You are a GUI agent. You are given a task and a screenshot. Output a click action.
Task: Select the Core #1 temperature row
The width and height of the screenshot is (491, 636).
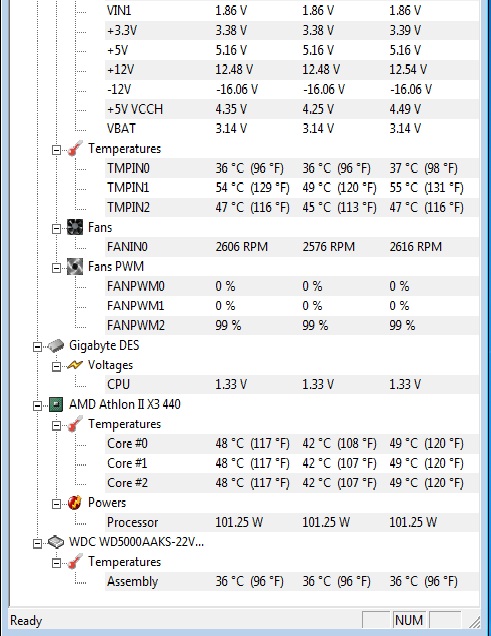coord(292,463)
